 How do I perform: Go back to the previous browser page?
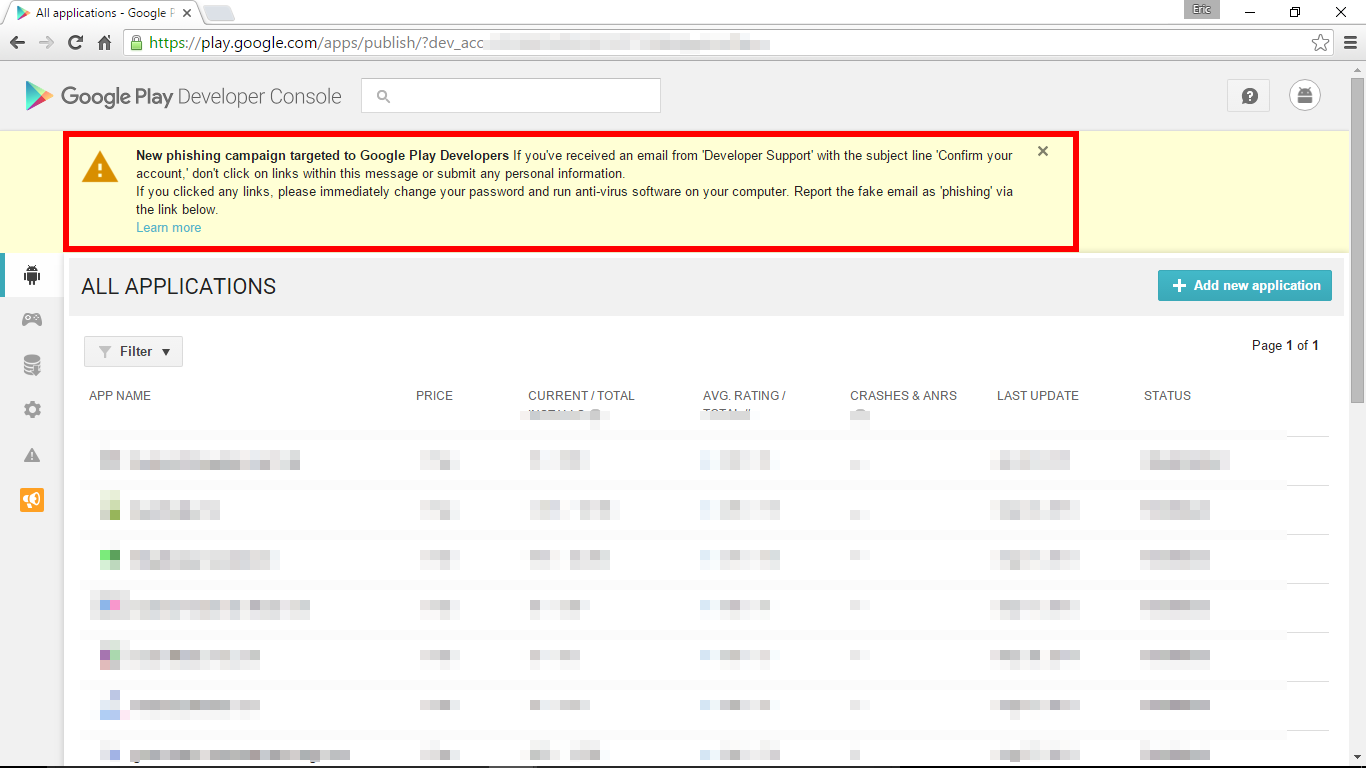pyautogui.click(x=17, y=43)
